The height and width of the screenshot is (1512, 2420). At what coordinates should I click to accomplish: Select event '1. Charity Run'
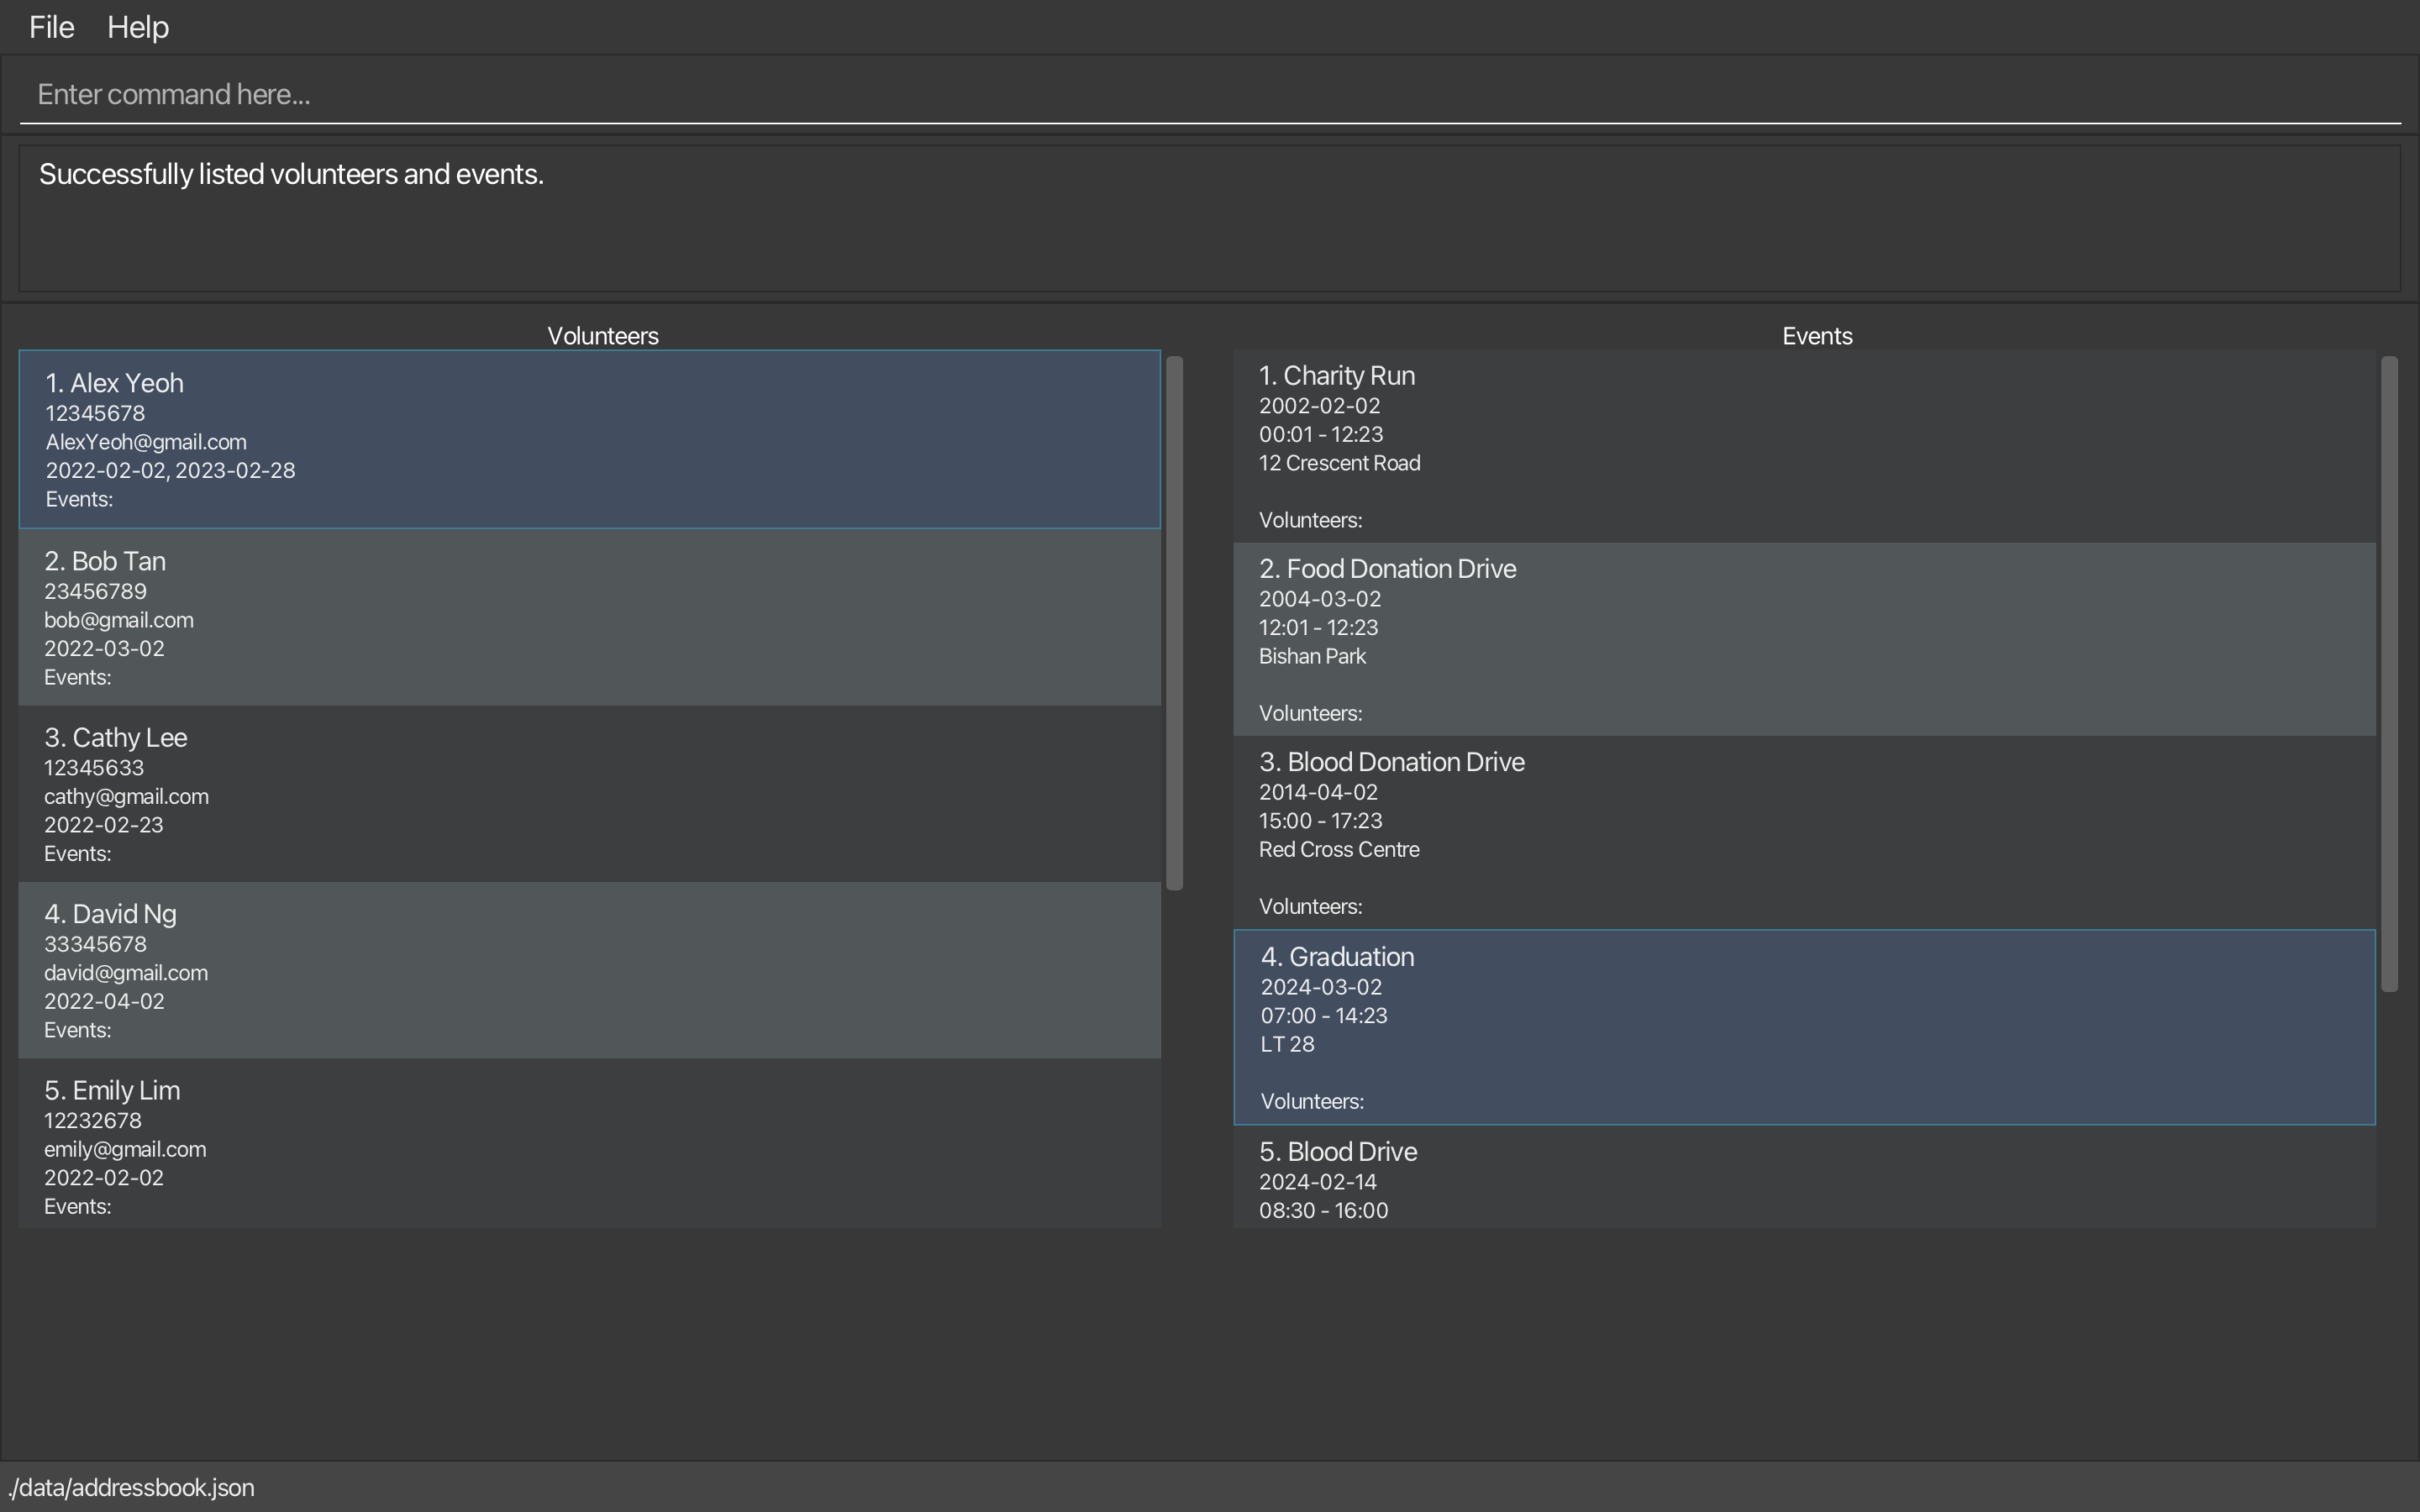coord(1804,446)
